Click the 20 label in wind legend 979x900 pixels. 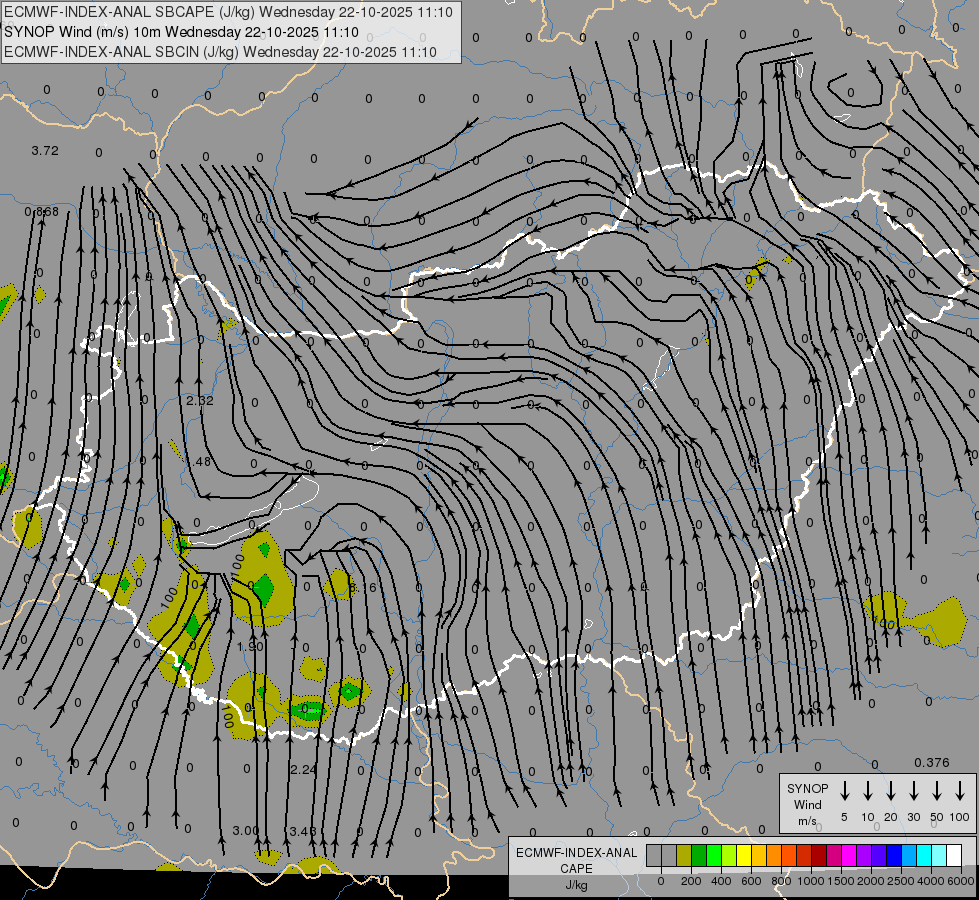(x=891, y=817)
